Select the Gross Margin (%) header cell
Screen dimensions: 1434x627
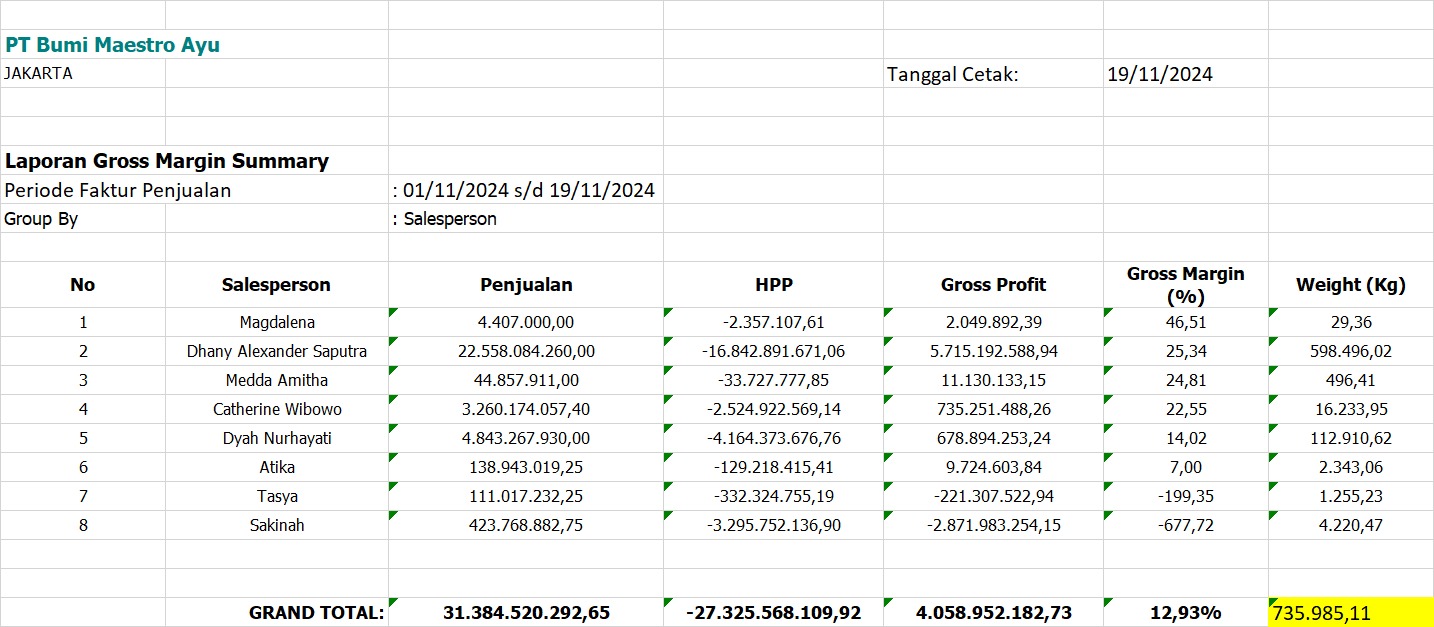pyautogui.click(x=1185, y=285)
